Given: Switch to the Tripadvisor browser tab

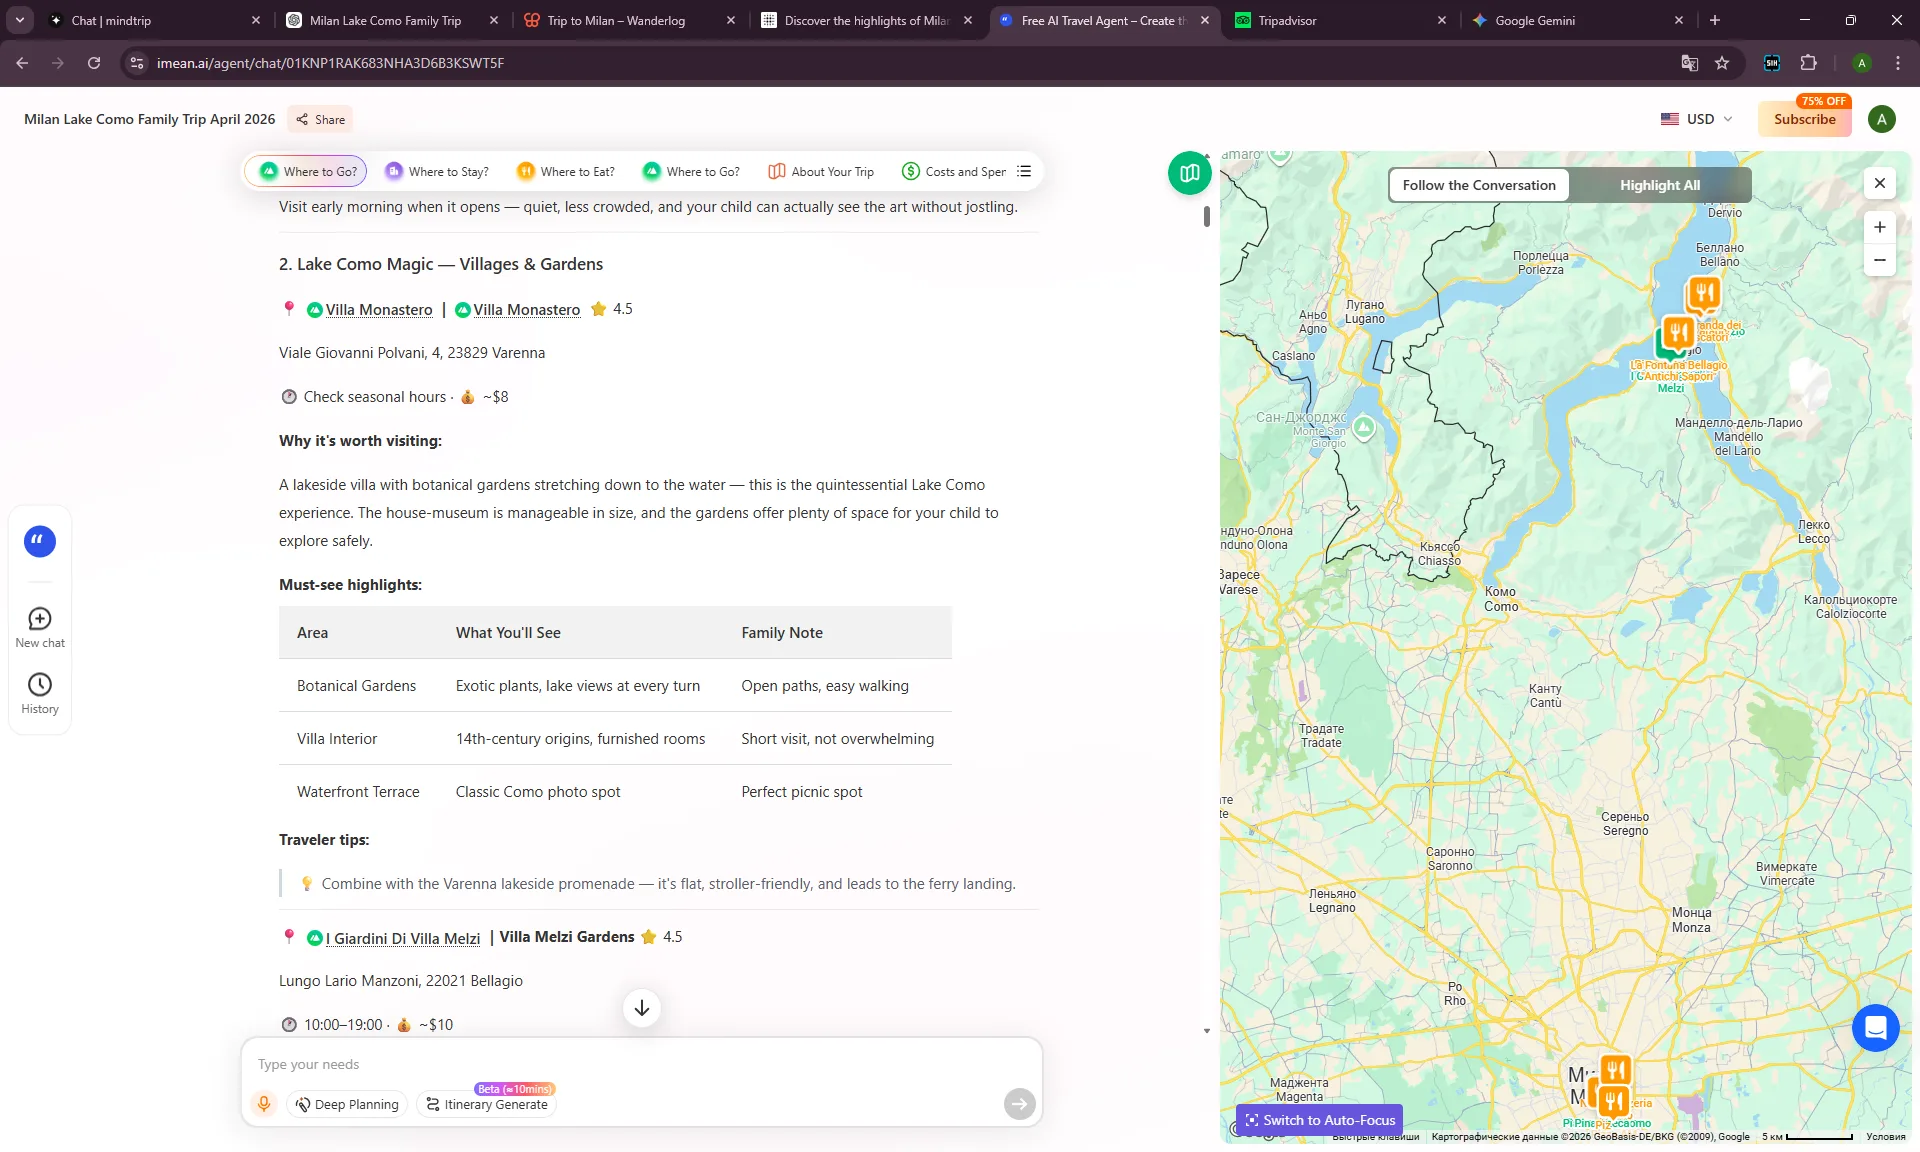Looking at the screenshot, I should click(x=1340, y=20).
